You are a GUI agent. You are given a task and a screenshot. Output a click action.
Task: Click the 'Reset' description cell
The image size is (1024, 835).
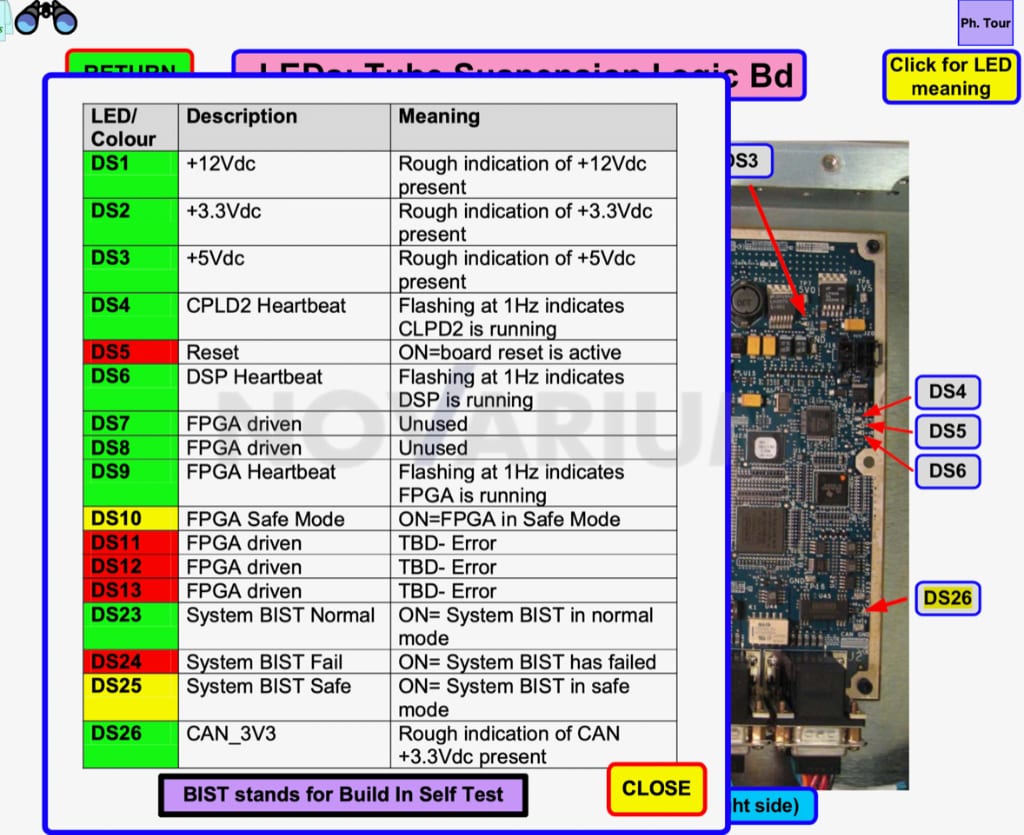[x=284, y=352]
